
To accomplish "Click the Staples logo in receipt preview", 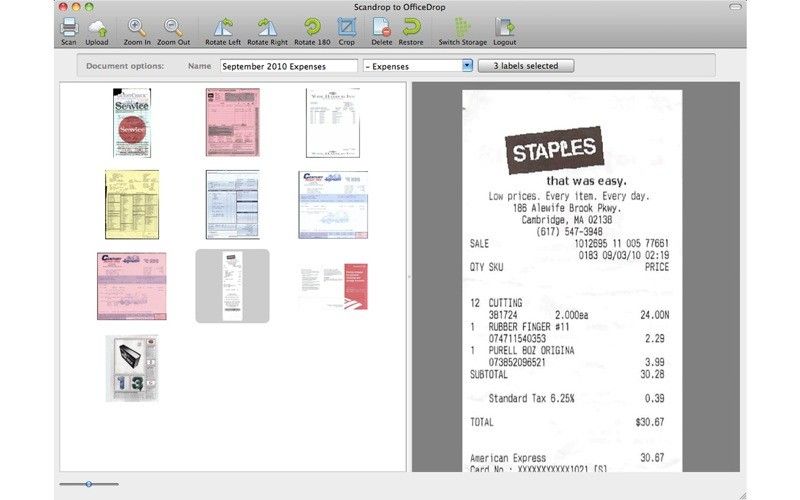I will click(x=555, y=150).
